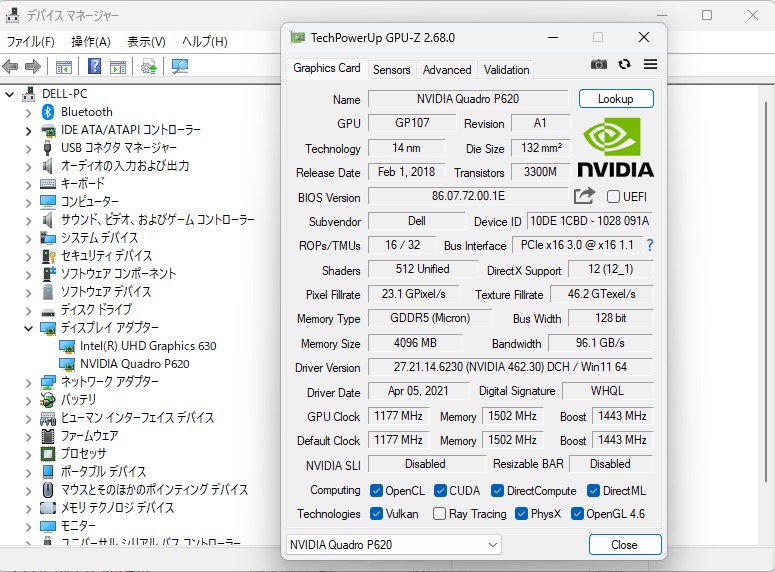Click the NVIDIA logo image
Screen dimensions: 775x572
tap(615, 148)
